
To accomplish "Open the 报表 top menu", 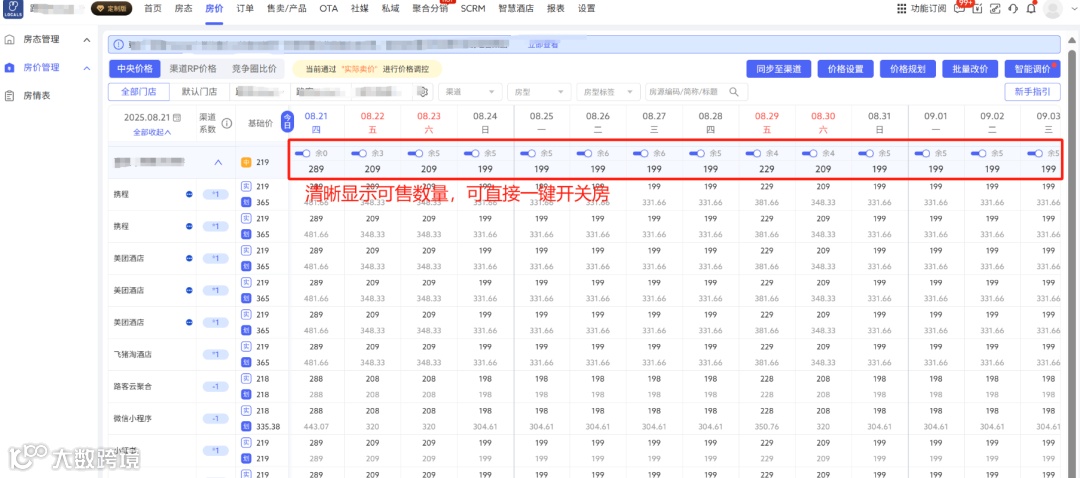I will pyautogui.click(x=555, y=9).
